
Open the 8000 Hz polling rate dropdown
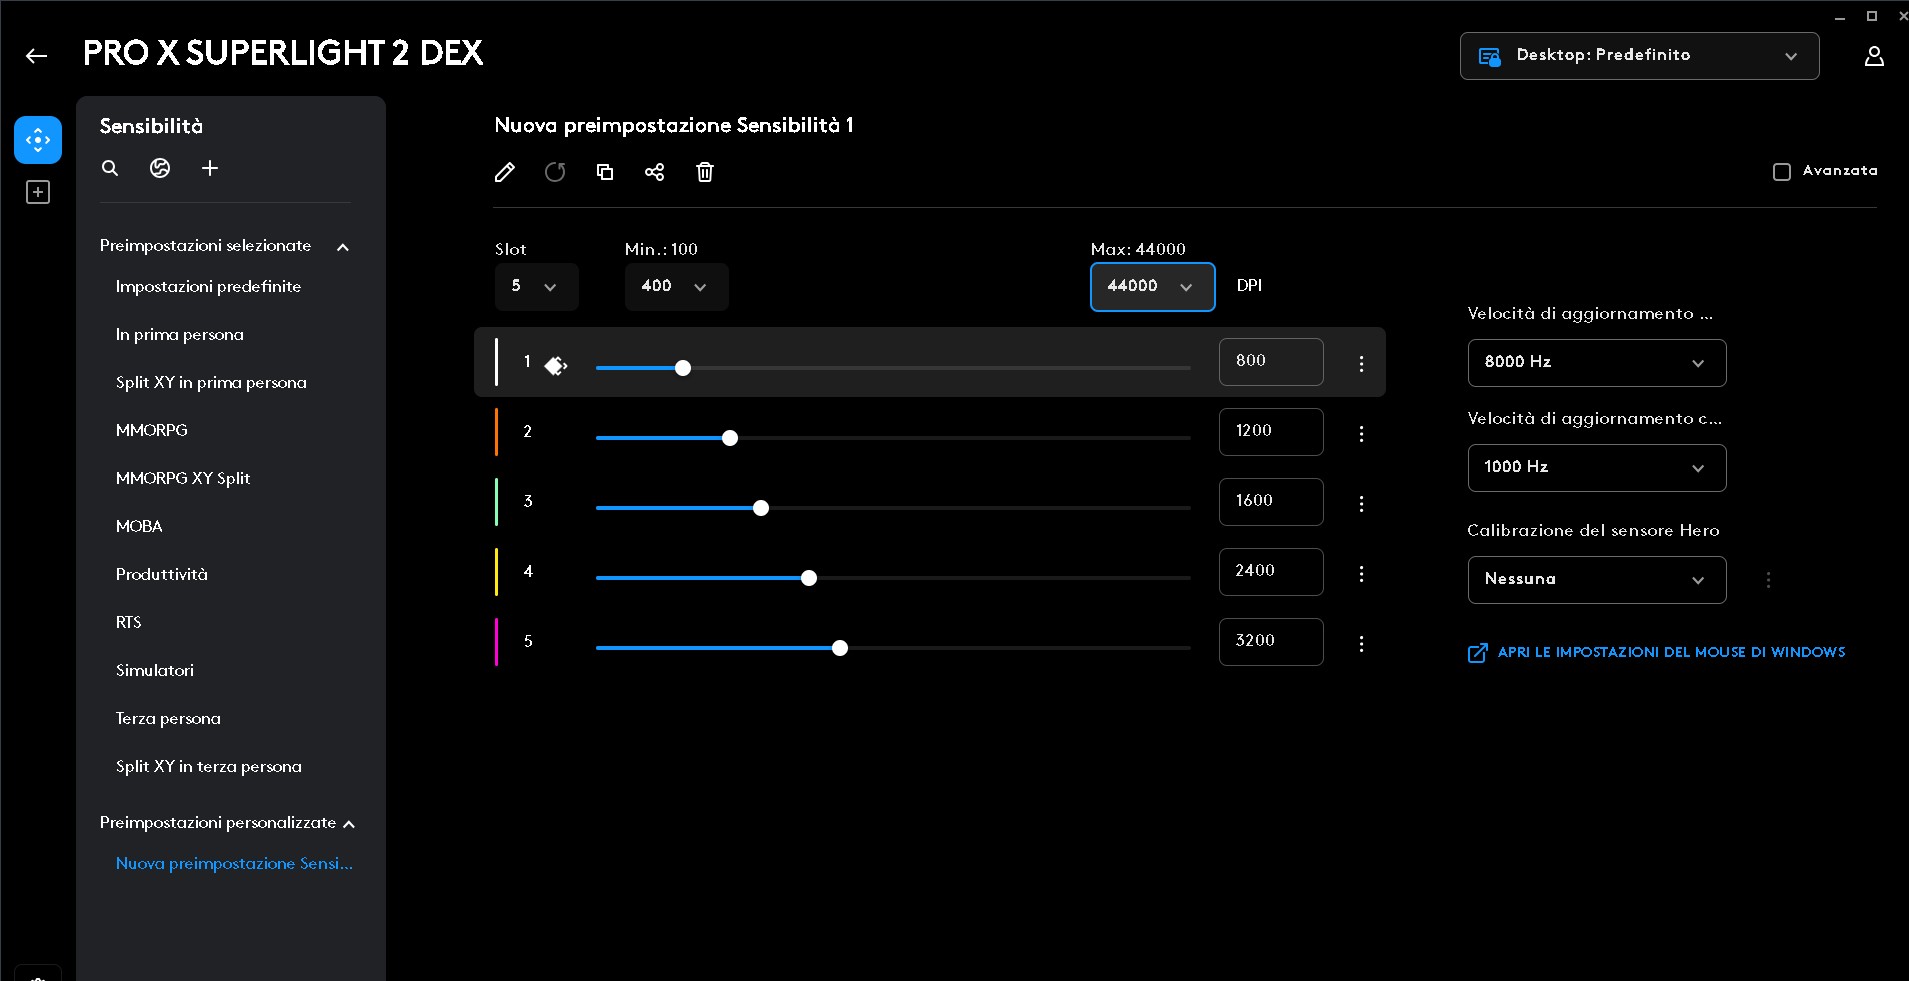tap(1596, 363)
